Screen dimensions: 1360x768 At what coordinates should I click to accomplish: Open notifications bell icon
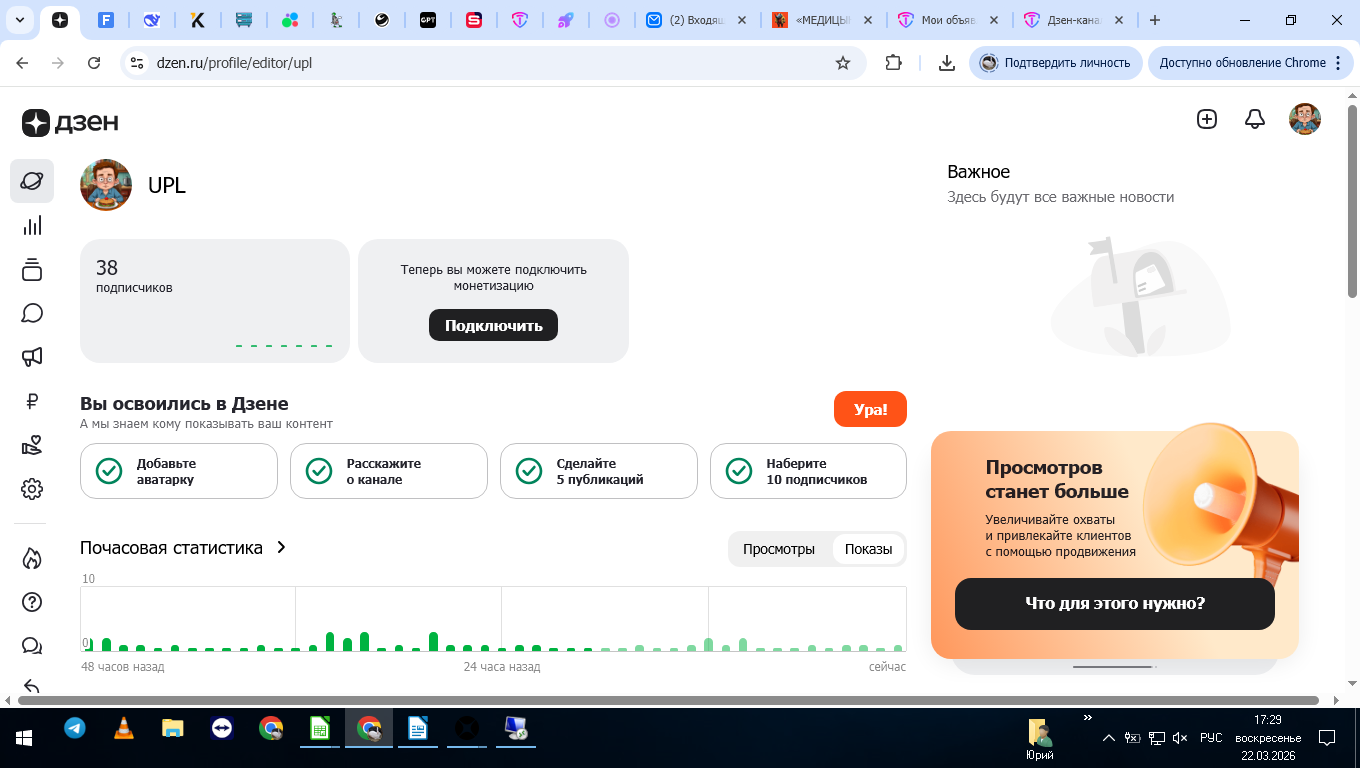point(1254,119)
